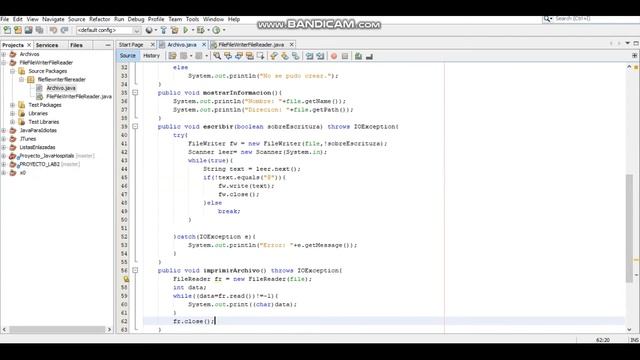Click the editor vertical scrollbar thumb
The width and height of the screenshot is (640, 360).
(629, 228)
